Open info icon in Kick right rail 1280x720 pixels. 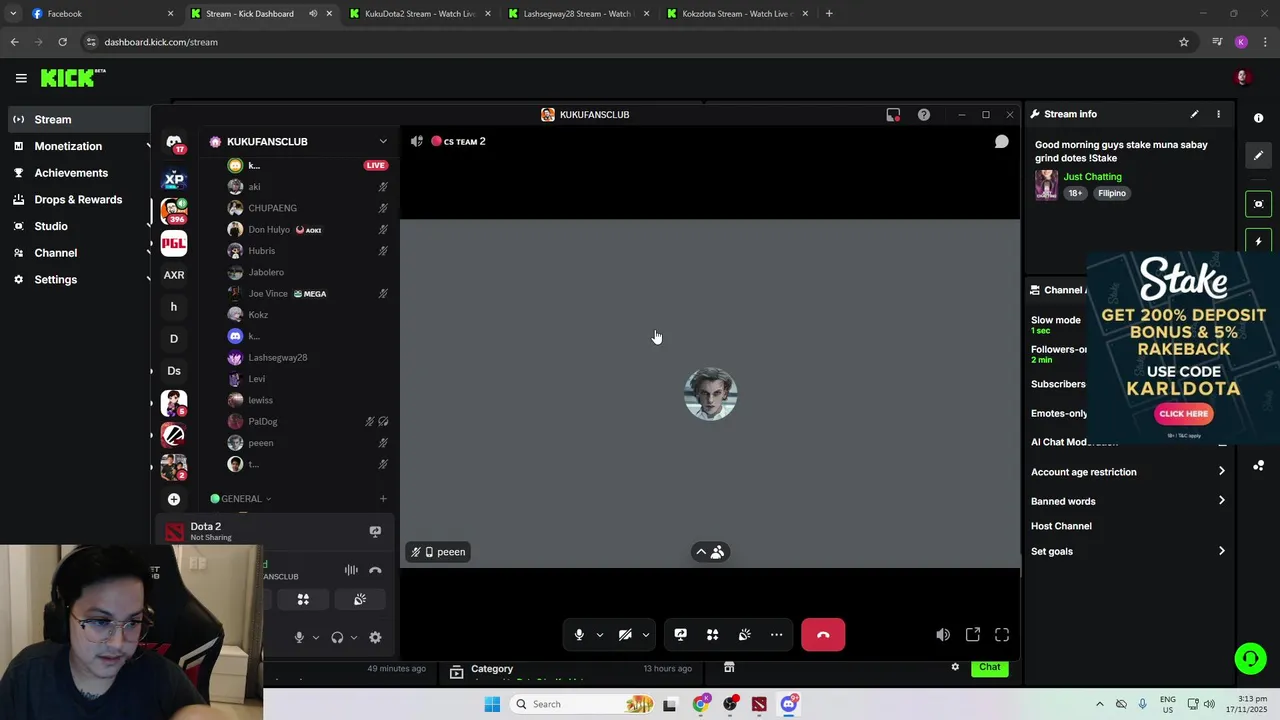point(1258,118)
